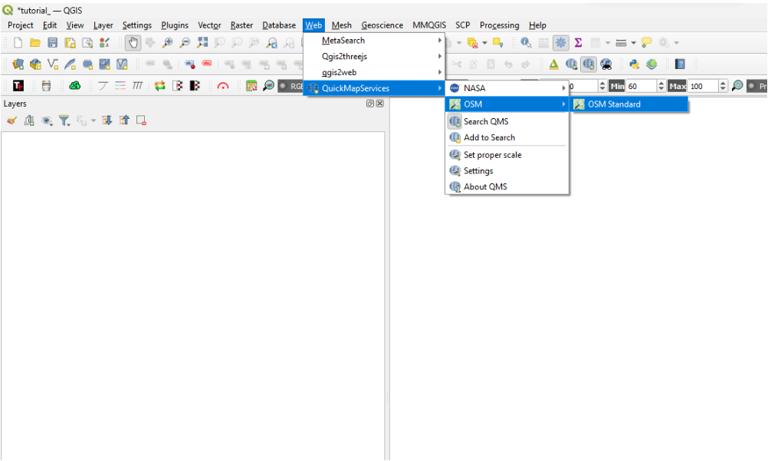Screen dimensions: 768x461
Task: Click the New Project blank page icon
Action: tap(18, 43)
